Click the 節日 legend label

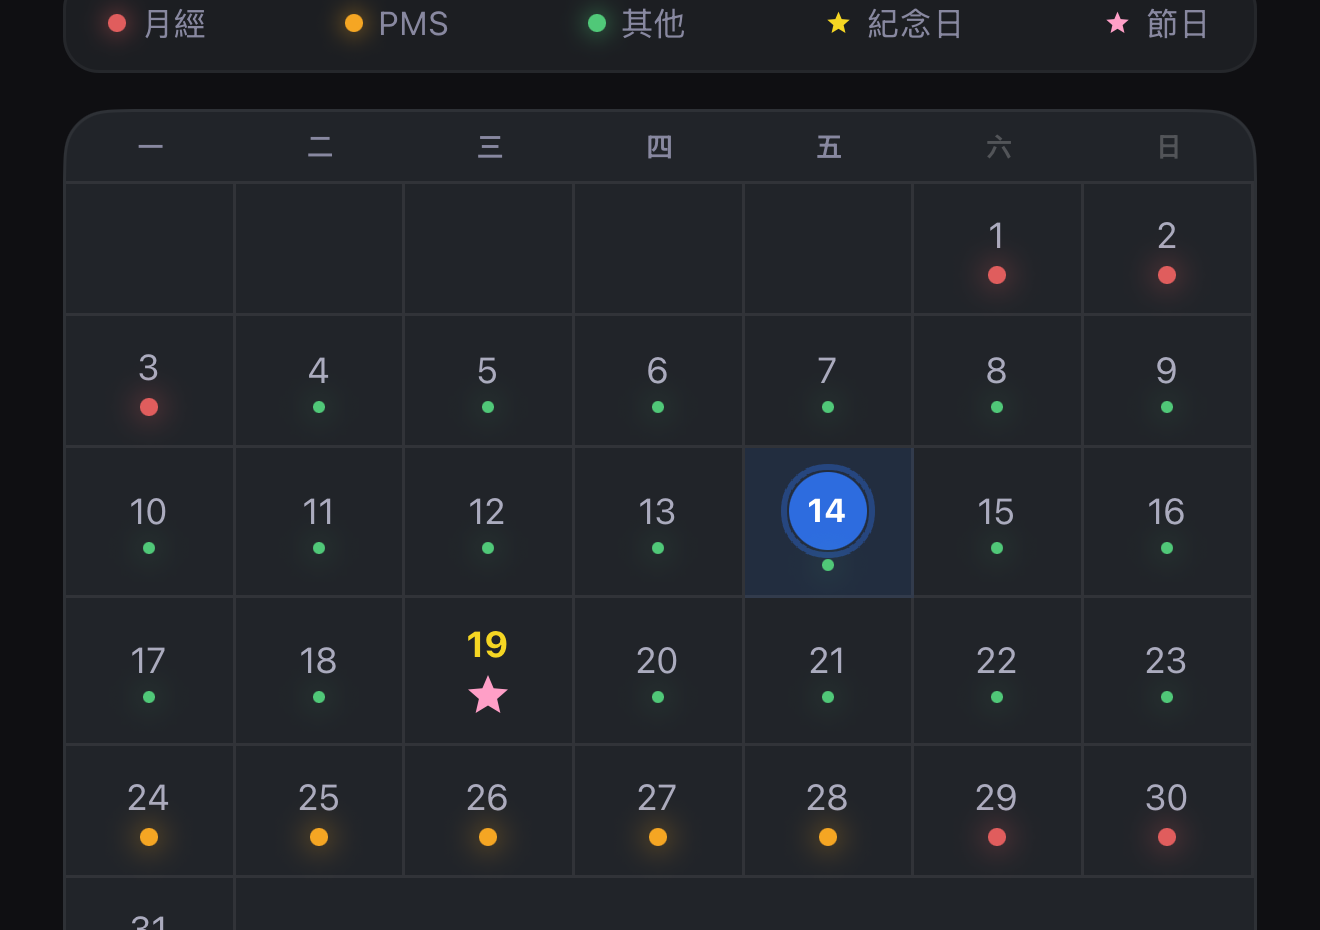point(1178,23)
